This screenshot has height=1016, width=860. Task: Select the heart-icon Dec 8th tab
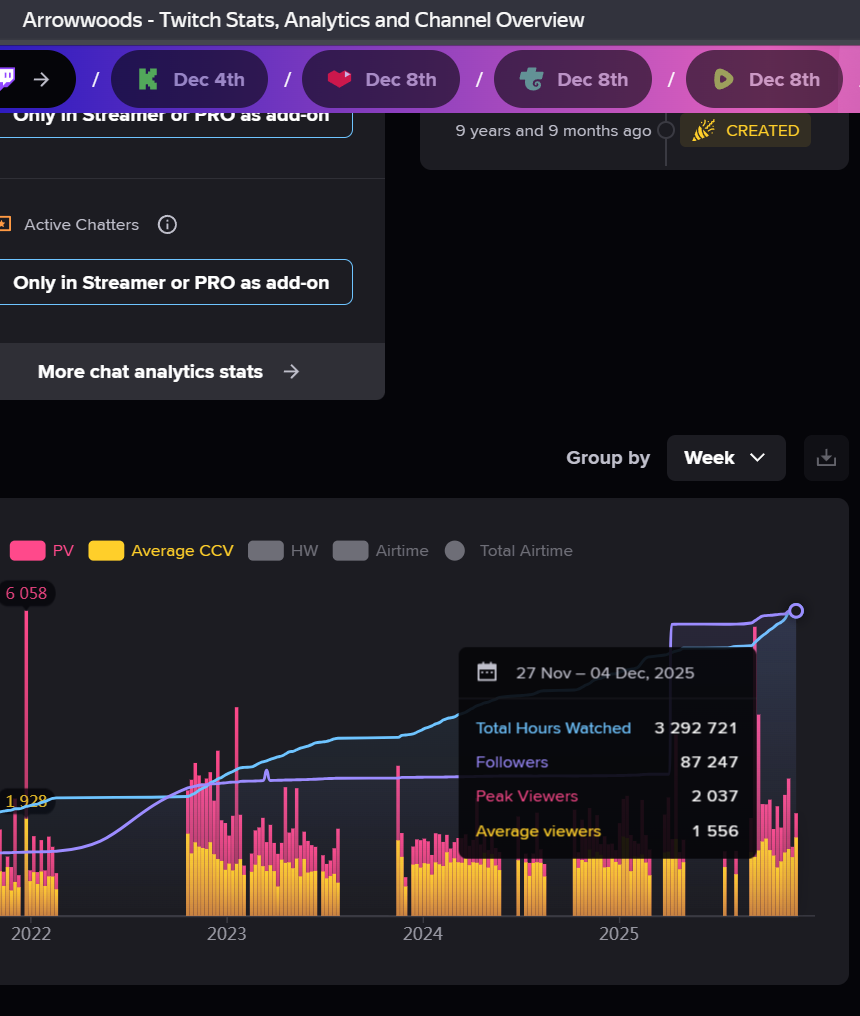pos(381,79)
